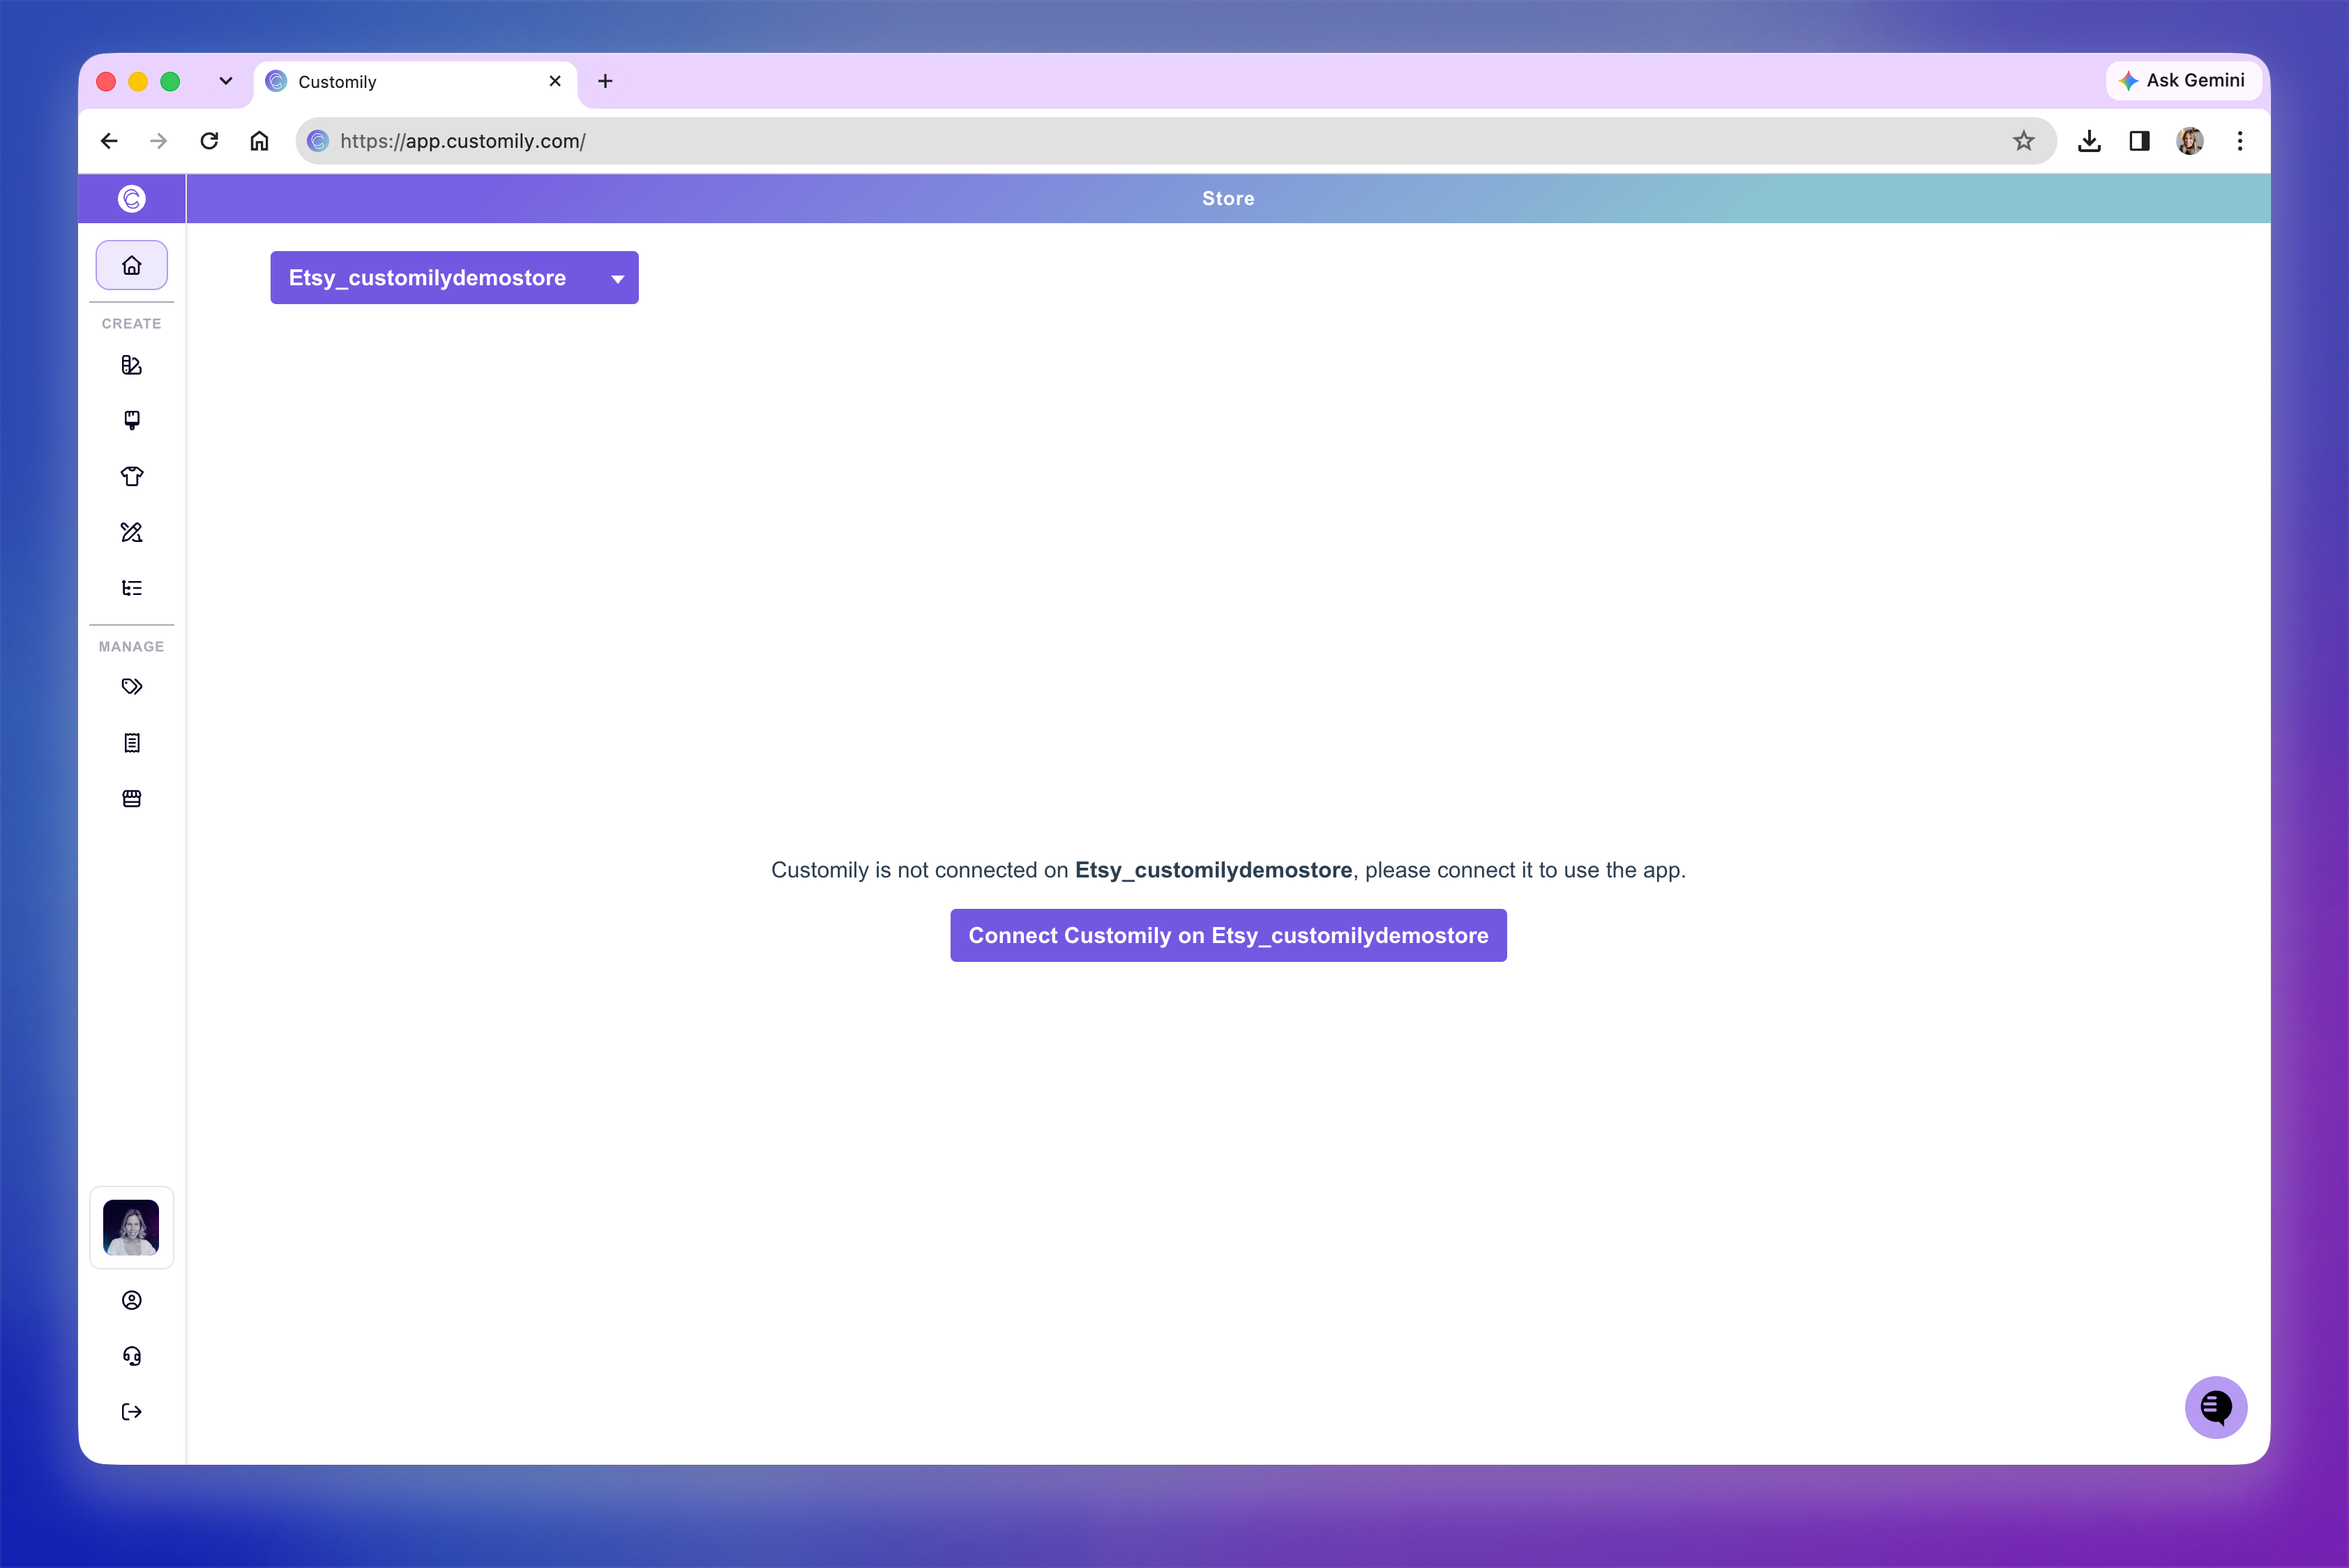This screenshot has width=2349, height=1568.
Task: Click the browser home button
Action: pyautogui.click(x=259, y=141)
